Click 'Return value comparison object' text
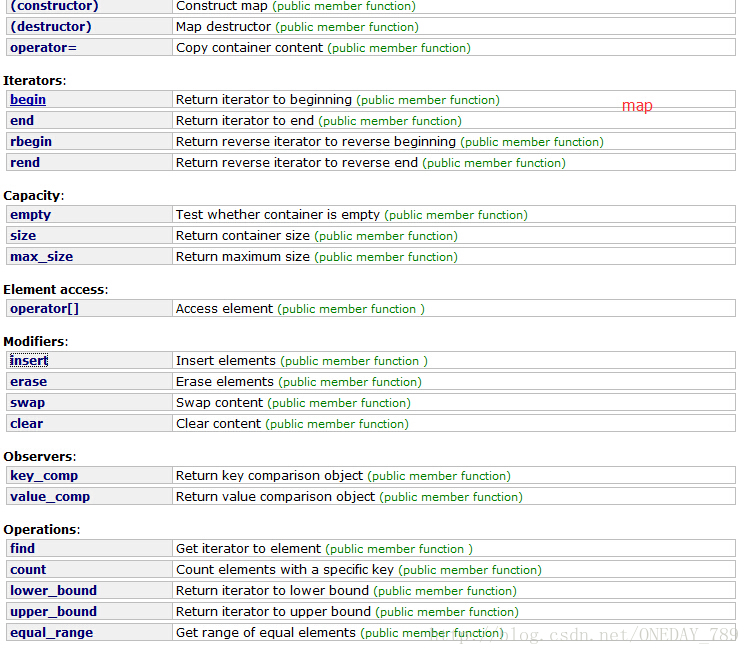 [276, 497]
